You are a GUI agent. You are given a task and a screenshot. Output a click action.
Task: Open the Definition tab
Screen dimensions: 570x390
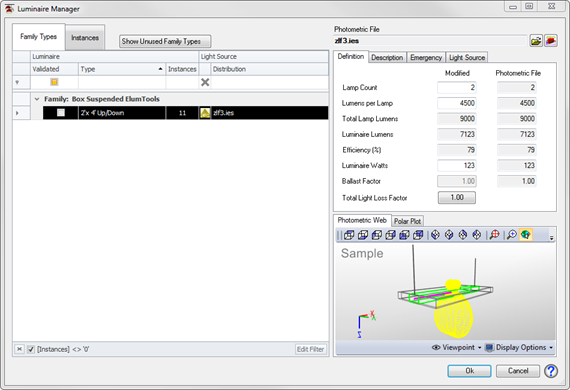point(351,56)
